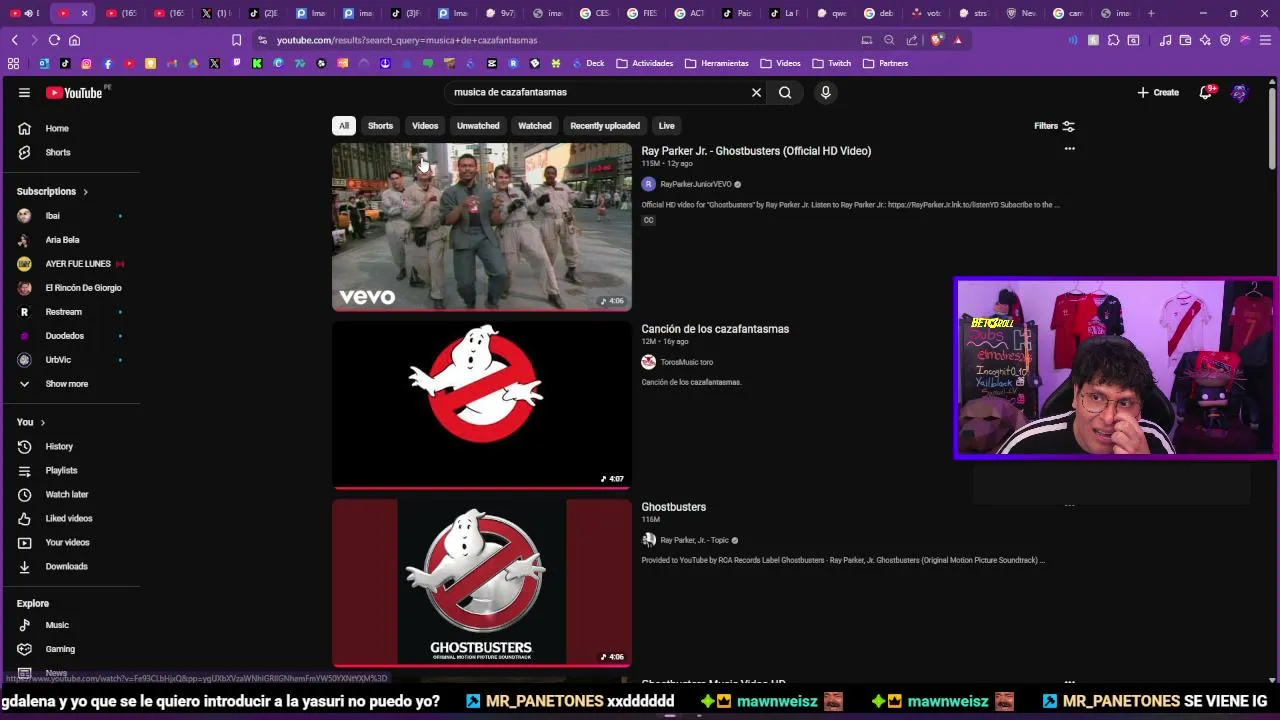Open the Ray Parker Jr. Official HD Video title
1280x720 pixels.
click(x=756, y=151)
